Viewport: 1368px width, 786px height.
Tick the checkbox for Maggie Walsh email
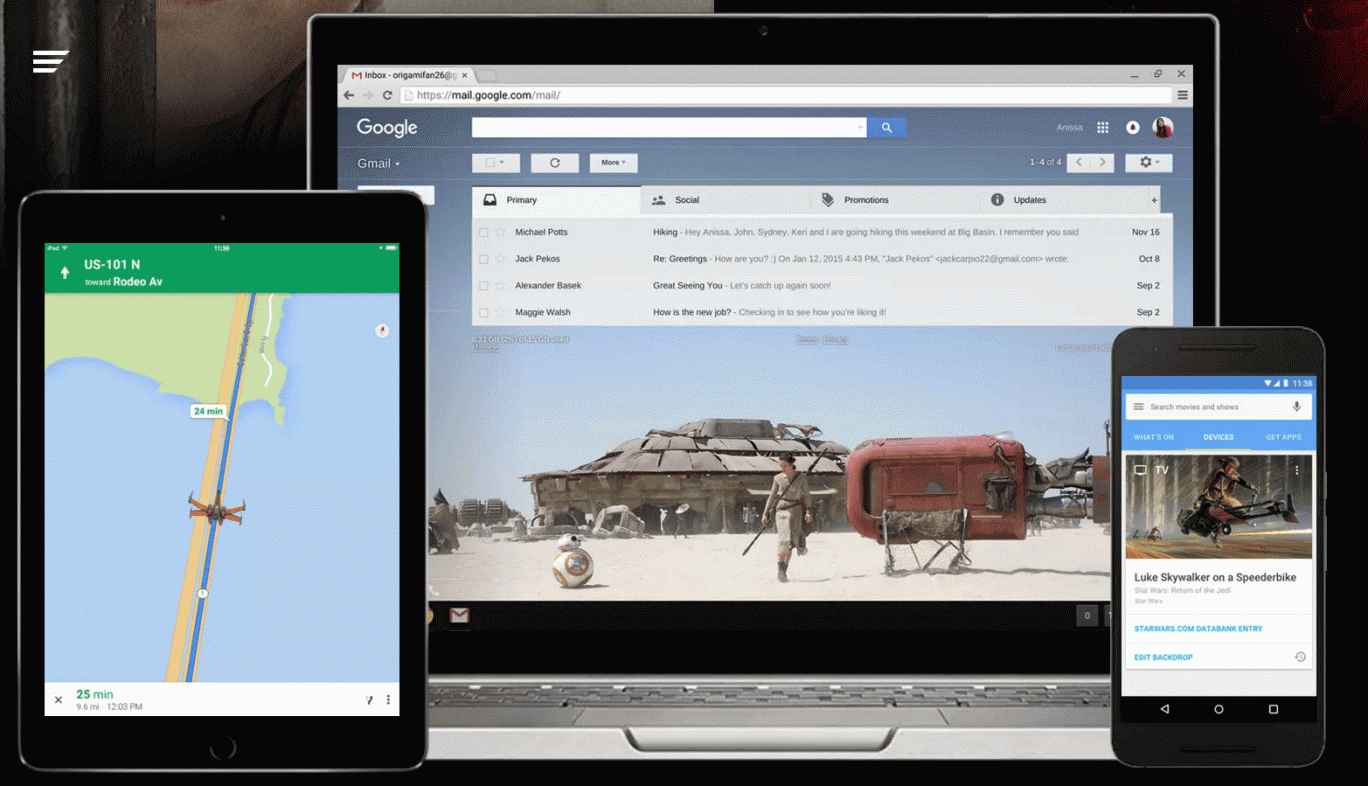(484, 312)
